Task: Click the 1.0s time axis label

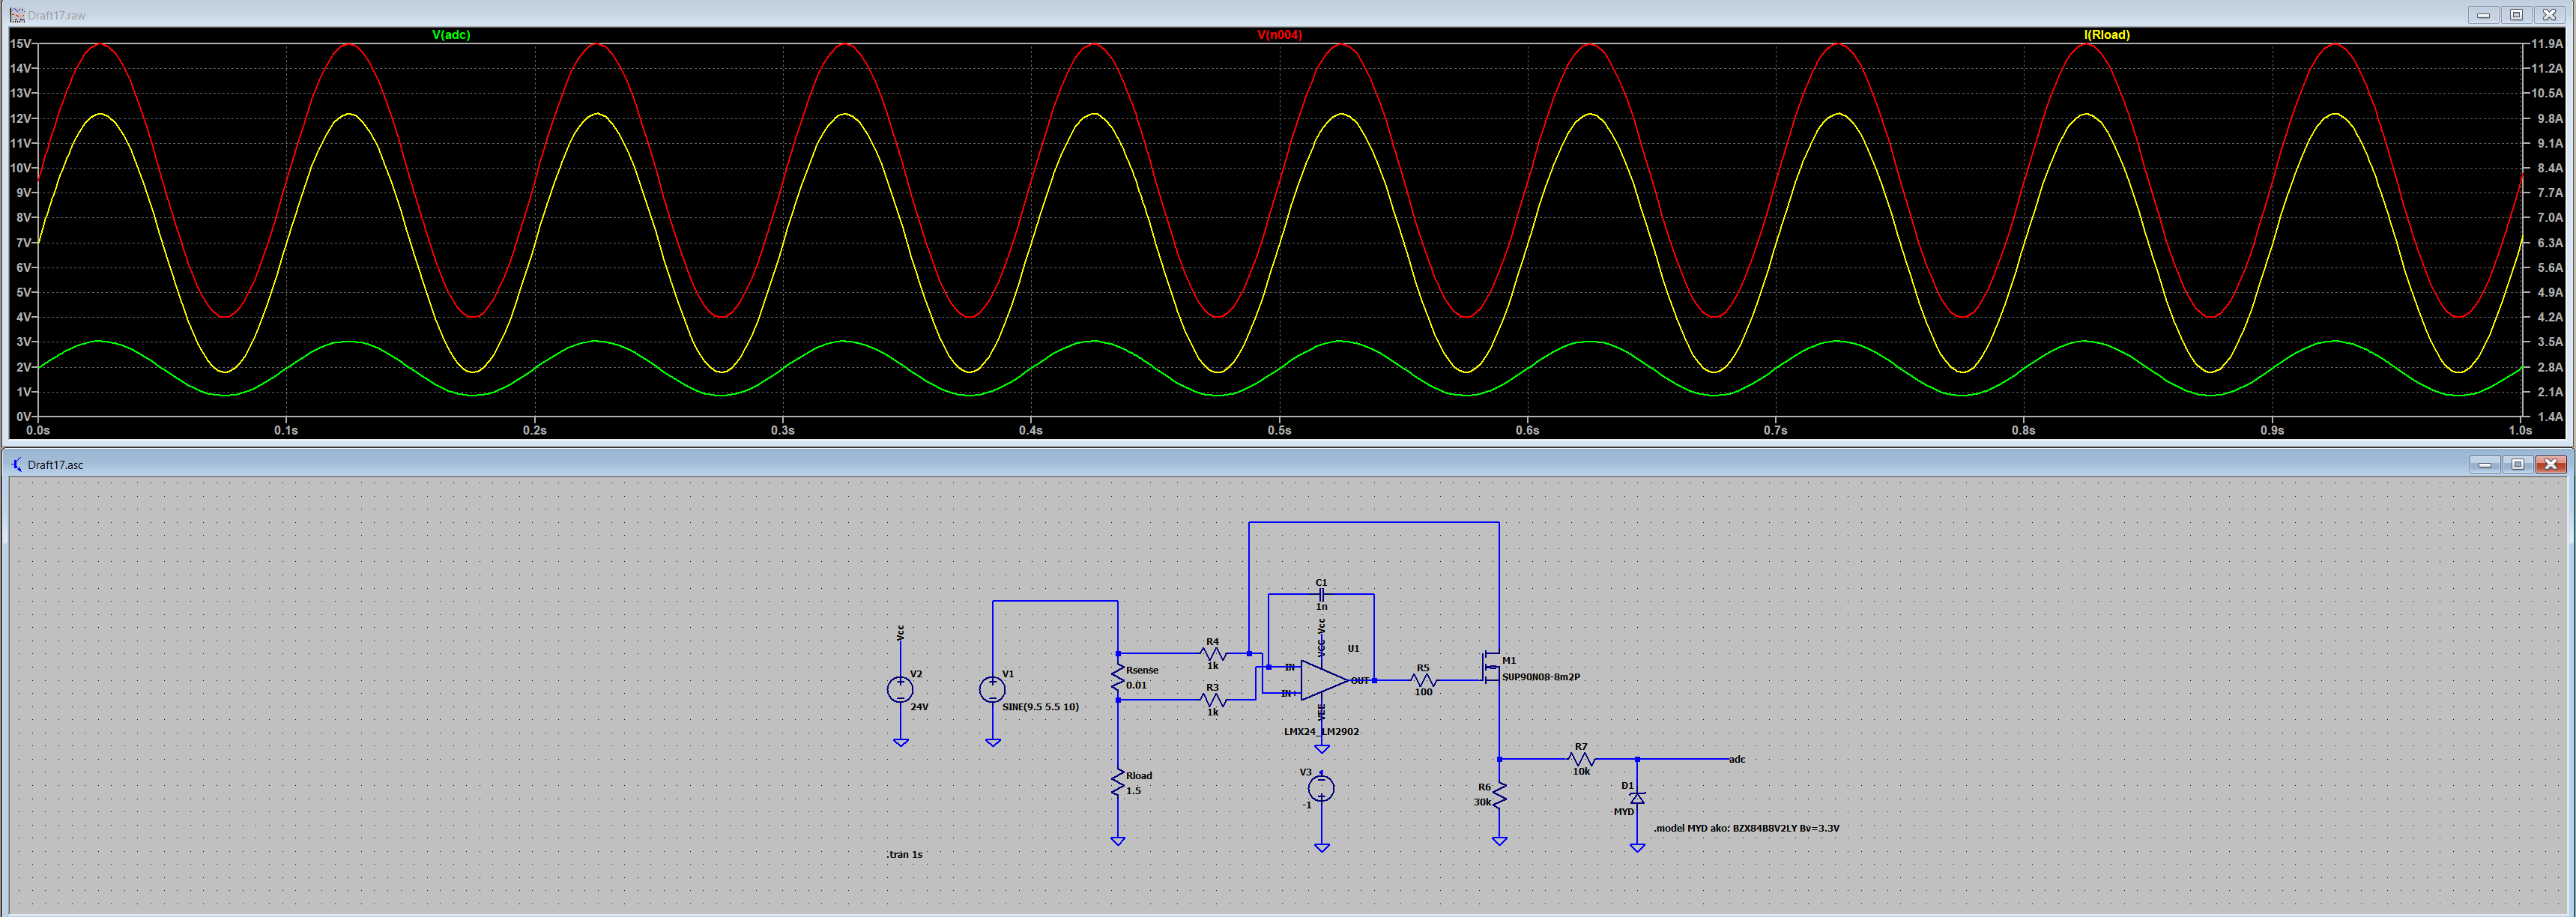Action: pyautogui.click(x=2520, y=431)
